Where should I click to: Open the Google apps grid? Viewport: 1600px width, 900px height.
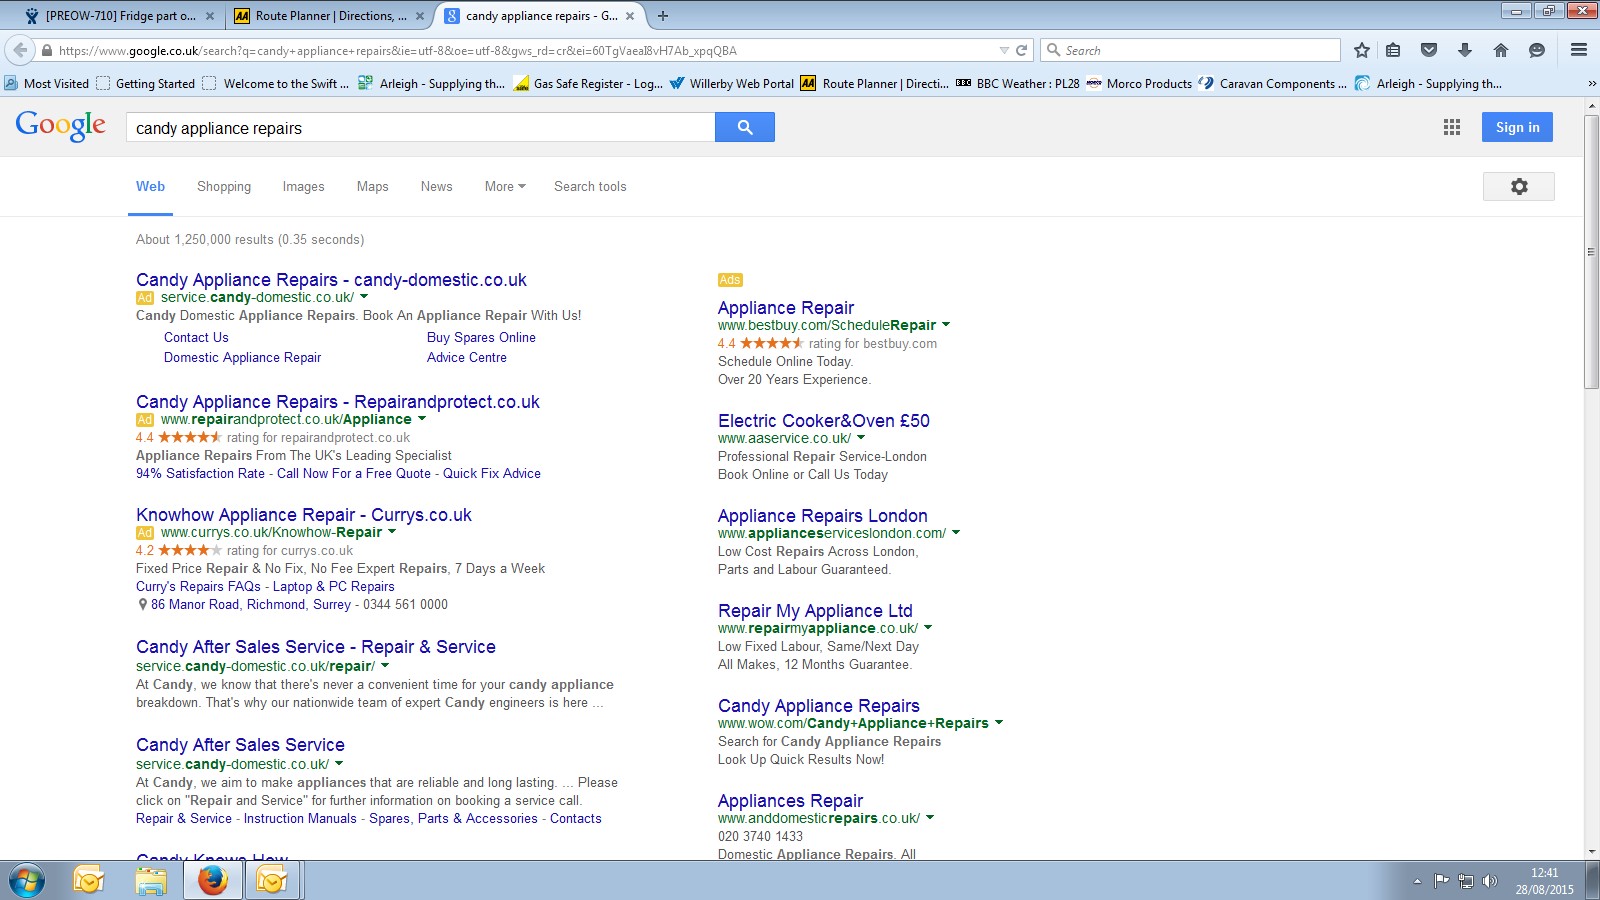point(1452,127)
